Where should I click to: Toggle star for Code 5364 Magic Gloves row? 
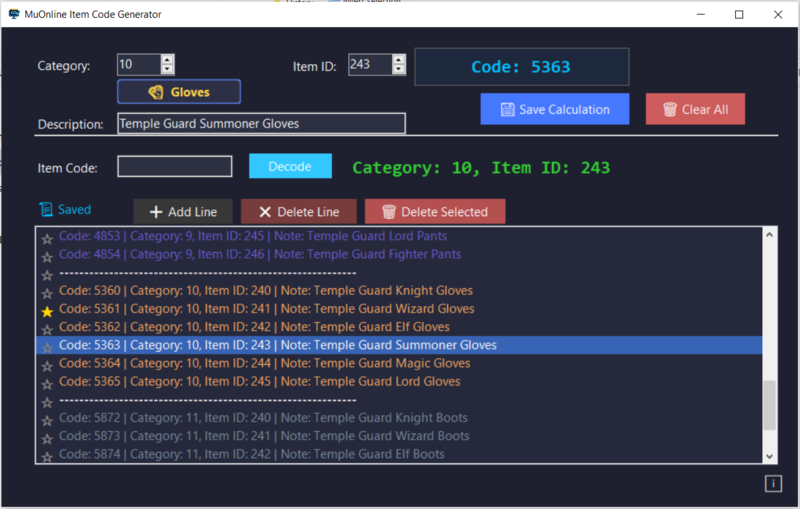click(47, 366)
